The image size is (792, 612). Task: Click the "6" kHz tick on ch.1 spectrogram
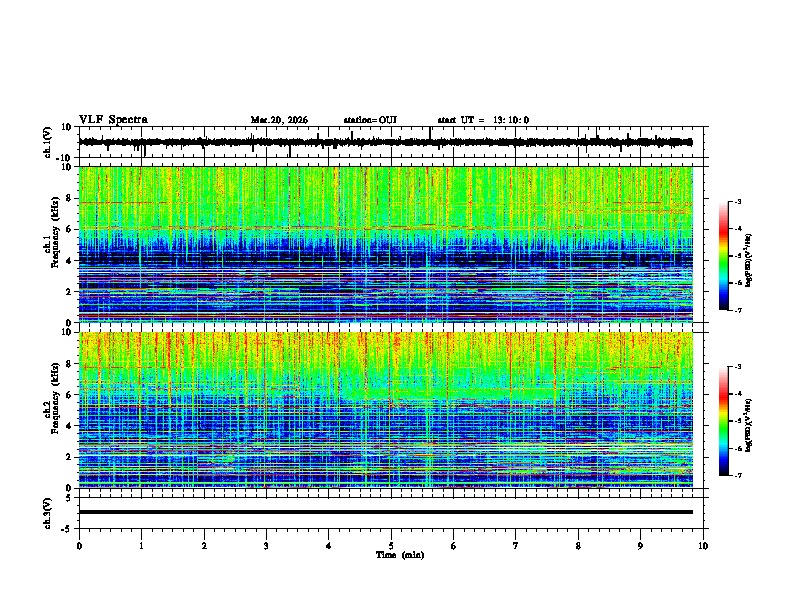tap(69, 230)
